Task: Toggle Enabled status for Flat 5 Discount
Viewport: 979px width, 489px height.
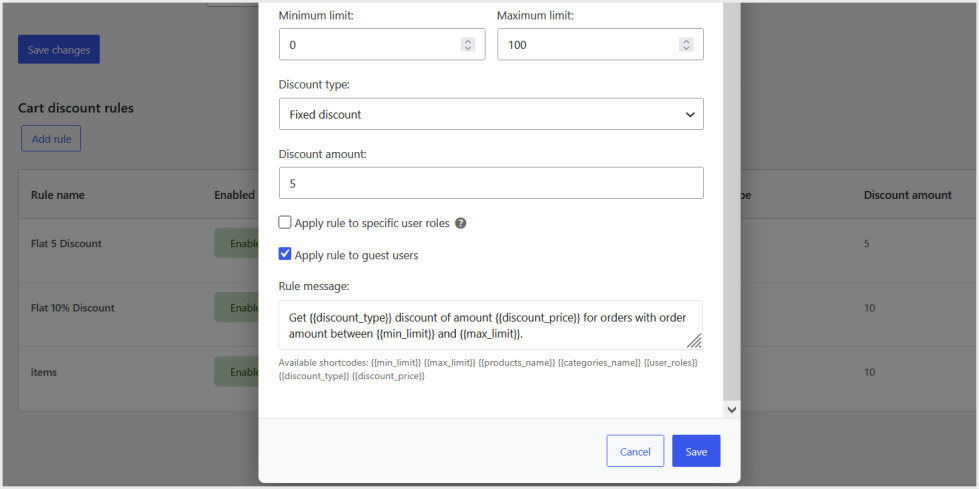Action: coord(237,244)
